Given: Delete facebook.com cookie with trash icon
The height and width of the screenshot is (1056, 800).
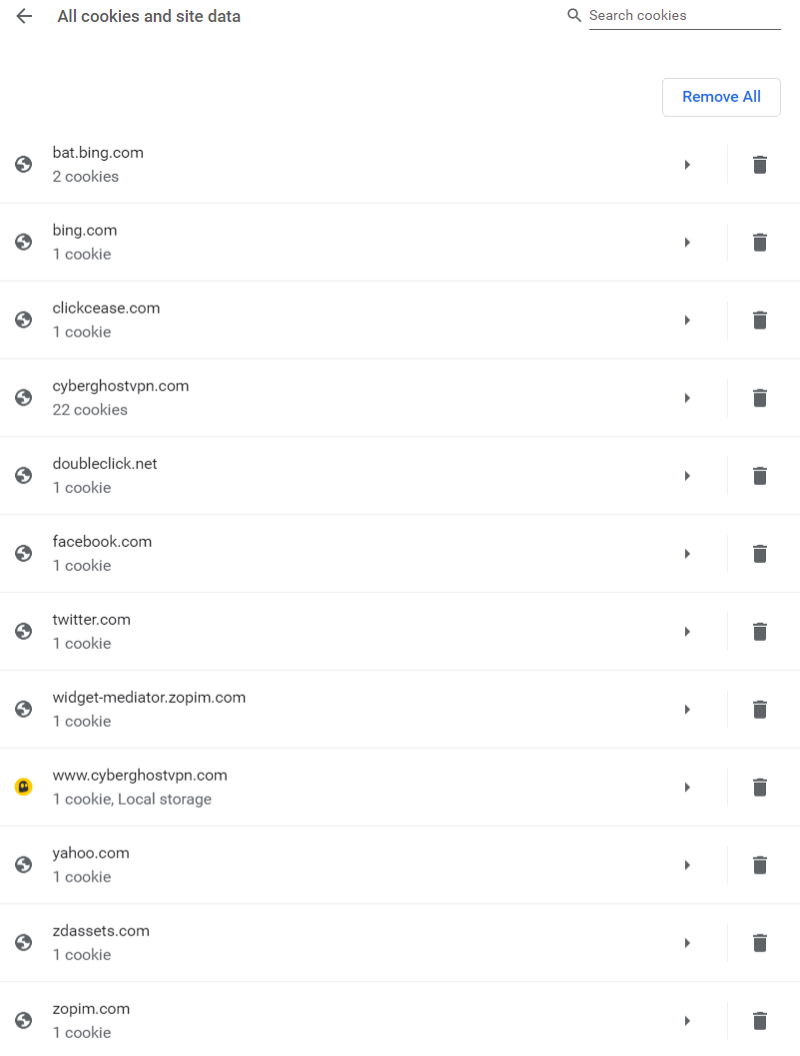Looking at the screenshot, I should coord(760,554).
